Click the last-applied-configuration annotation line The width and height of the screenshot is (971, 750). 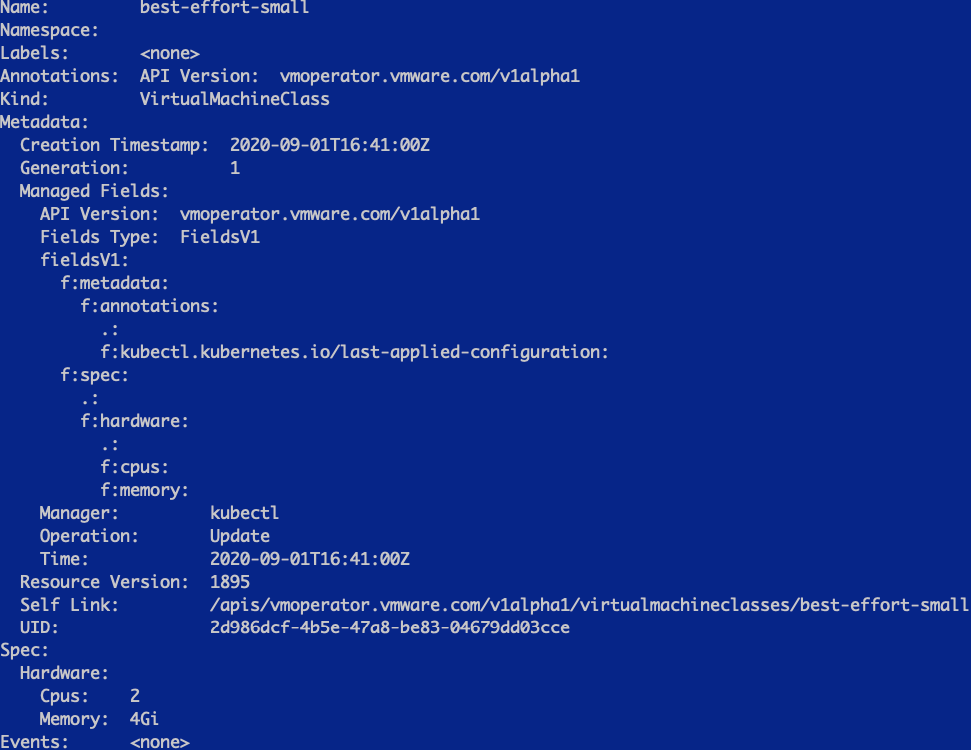(354, 352)
